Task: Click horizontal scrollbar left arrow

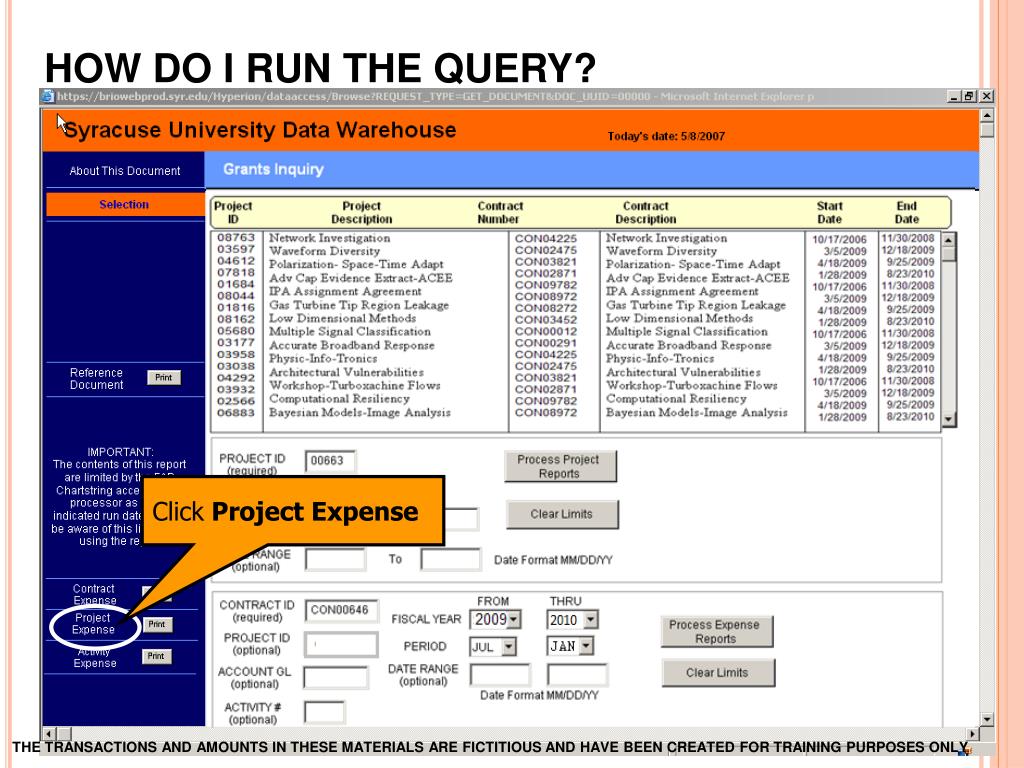Action: tap(49, 733)
